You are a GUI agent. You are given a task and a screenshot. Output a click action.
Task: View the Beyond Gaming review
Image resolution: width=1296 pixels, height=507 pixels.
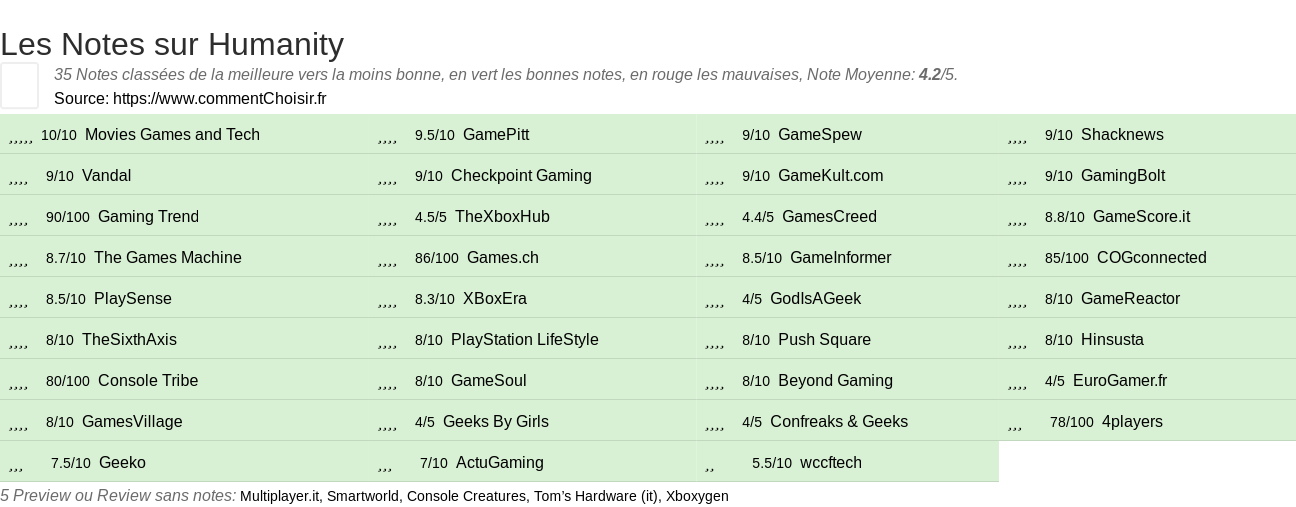pos(835,381)
